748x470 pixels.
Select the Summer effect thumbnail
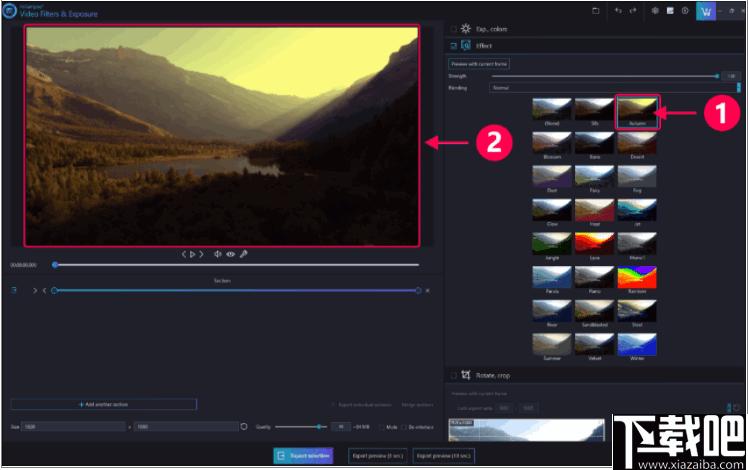pos(552,347)
